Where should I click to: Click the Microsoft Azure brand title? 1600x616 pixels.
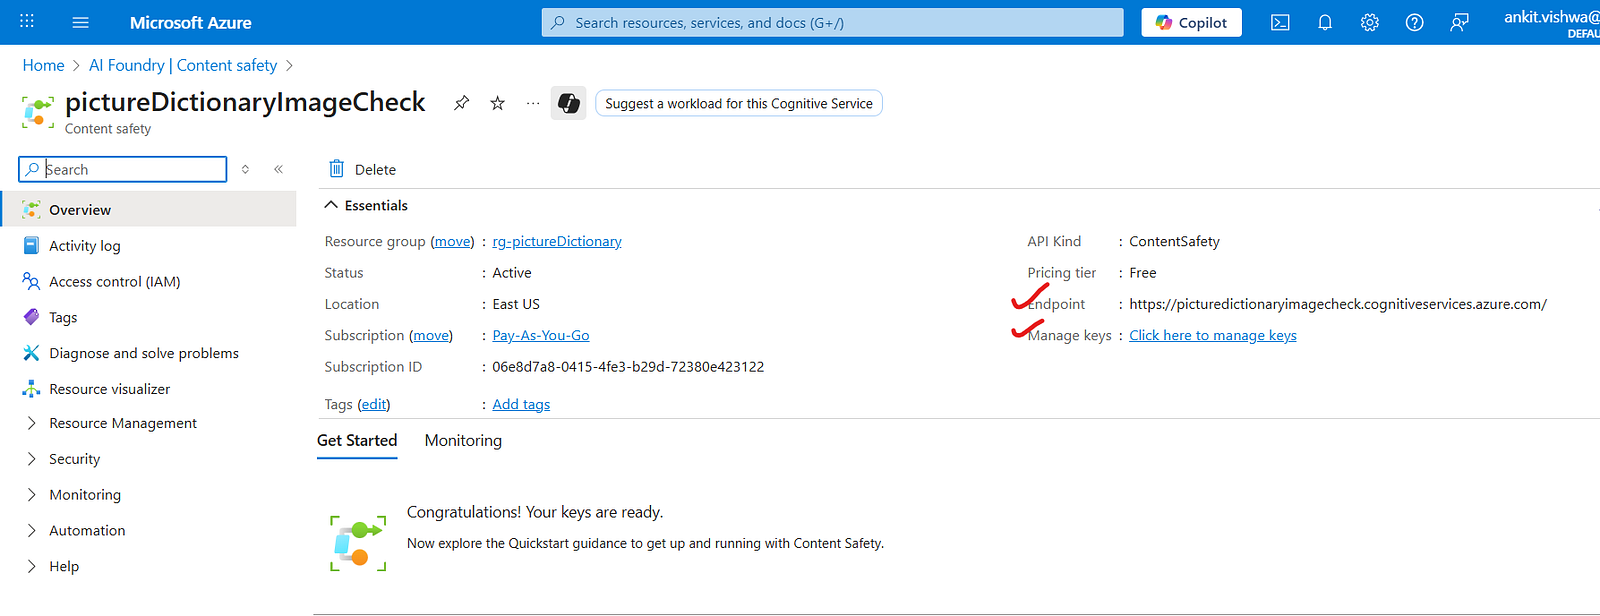tap(190, 22)
